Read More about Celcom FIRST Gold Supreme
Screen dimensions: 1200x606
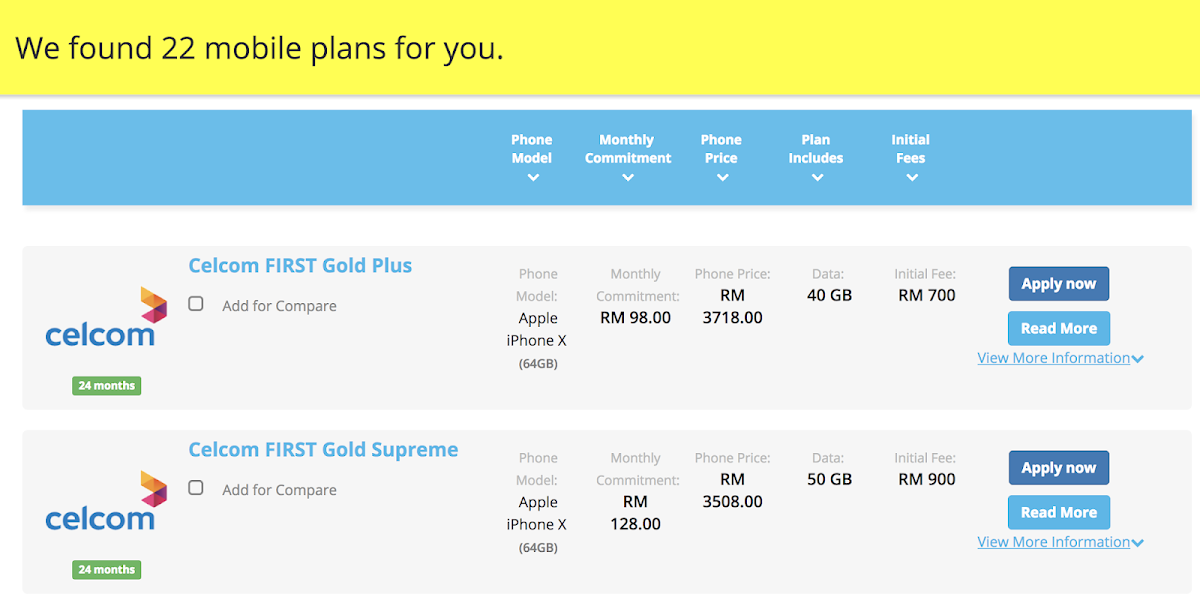point(1059,512)
